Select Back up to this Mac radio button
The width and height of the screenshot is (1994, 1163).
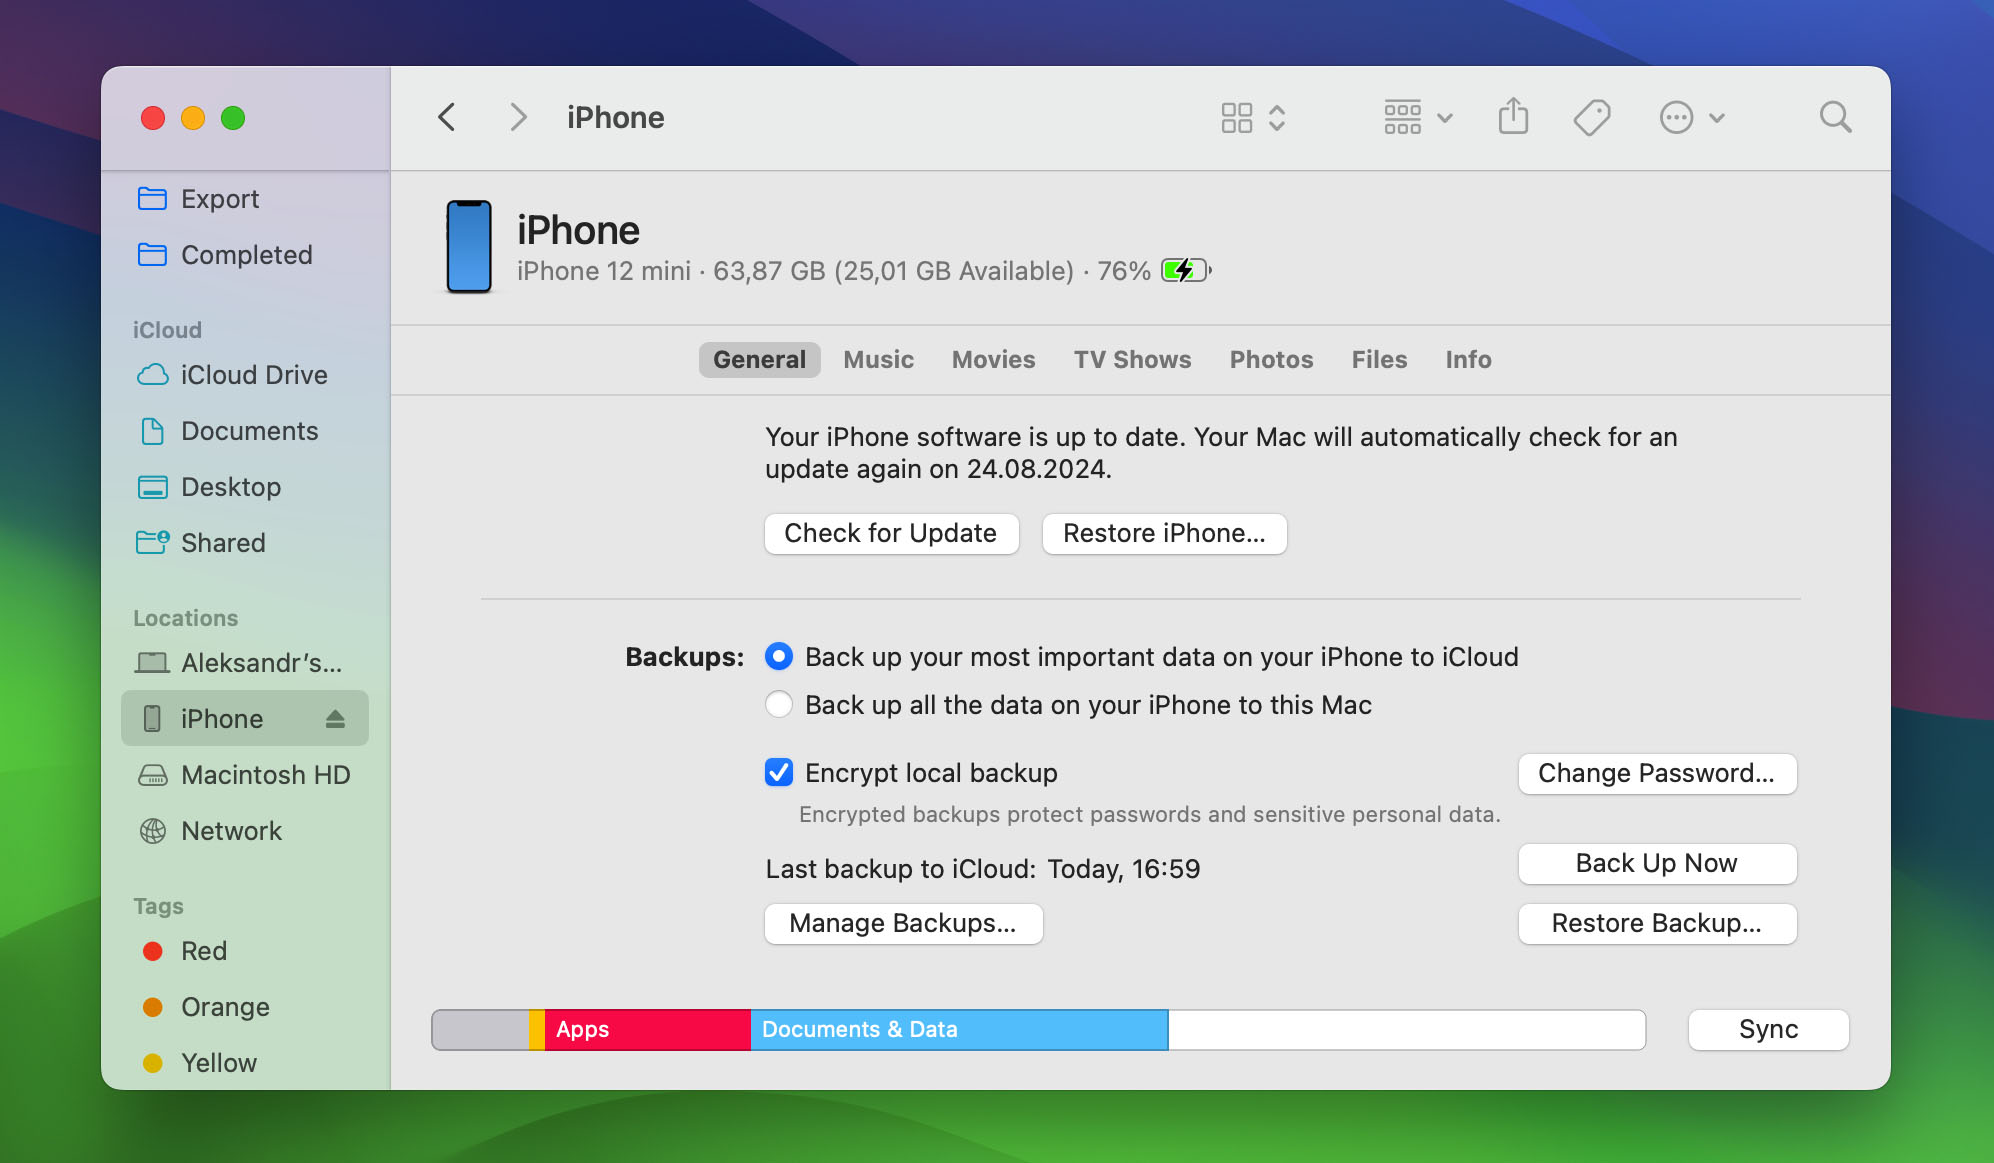pyautogui.click(x=778, y=705)
